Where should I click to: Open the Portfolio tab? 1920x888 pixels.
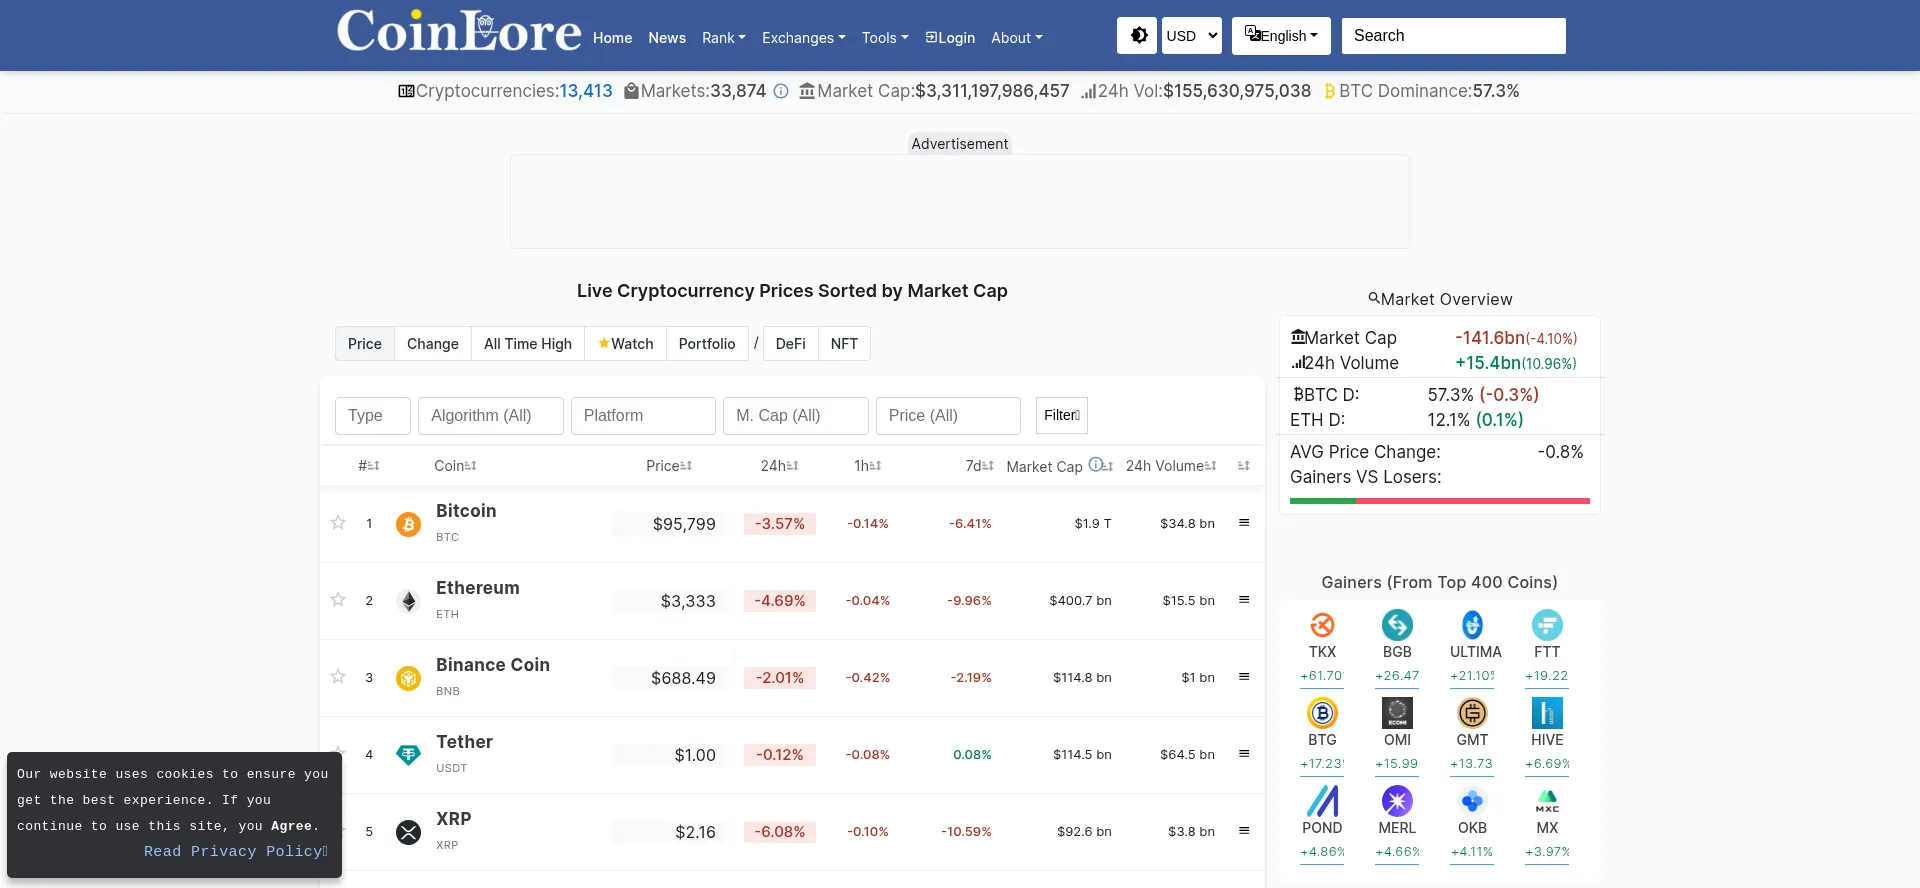coord(707,344)
